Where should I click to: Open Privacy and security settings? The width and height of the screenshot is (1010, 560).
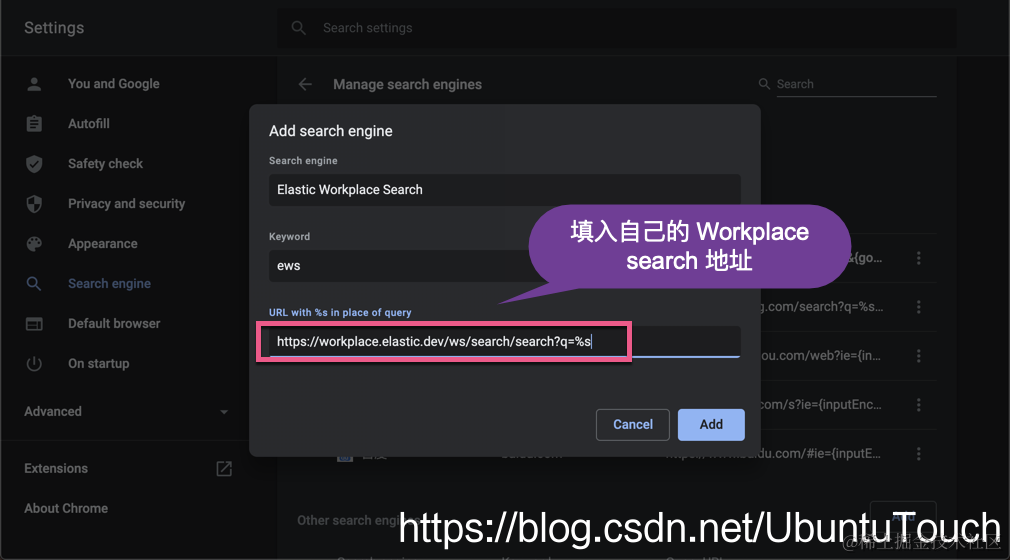click(126, 204)
